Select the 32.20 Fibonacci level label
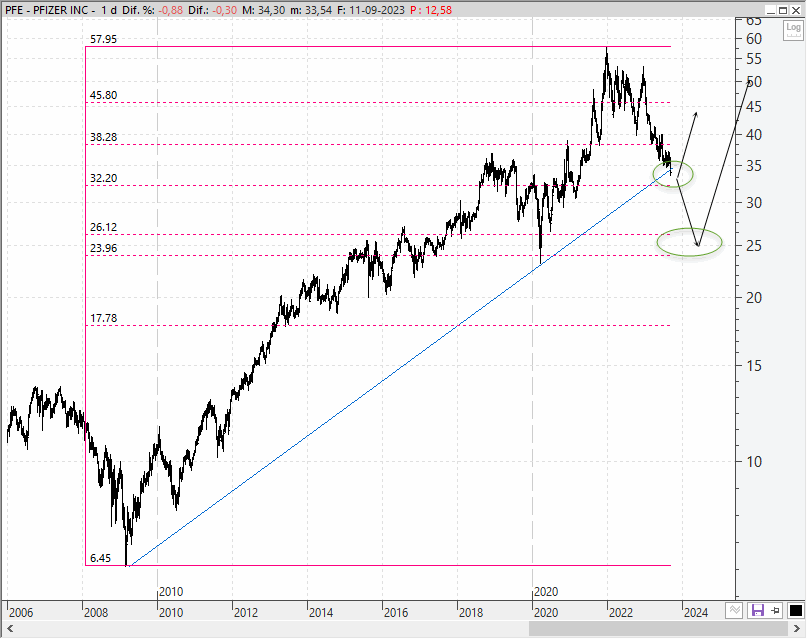The width and height of the screenshot is (807, 639). click(103, 179)
